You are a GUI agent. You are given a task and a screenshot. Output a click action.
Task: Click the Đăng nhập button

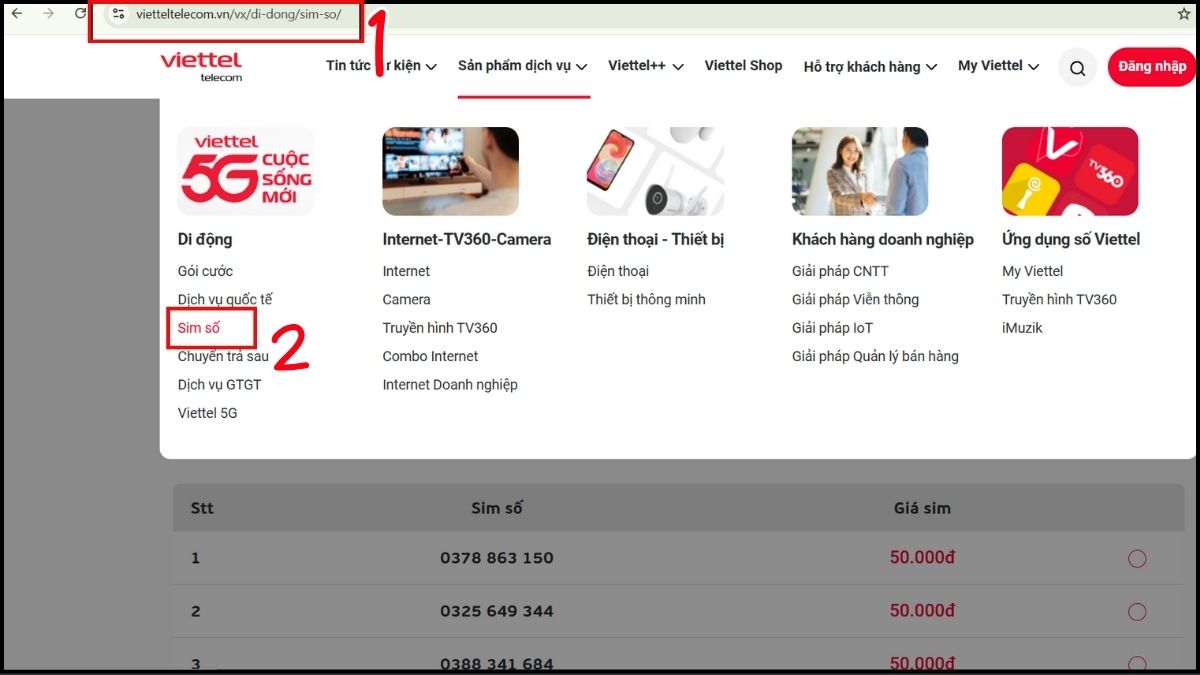(1152, 67)
